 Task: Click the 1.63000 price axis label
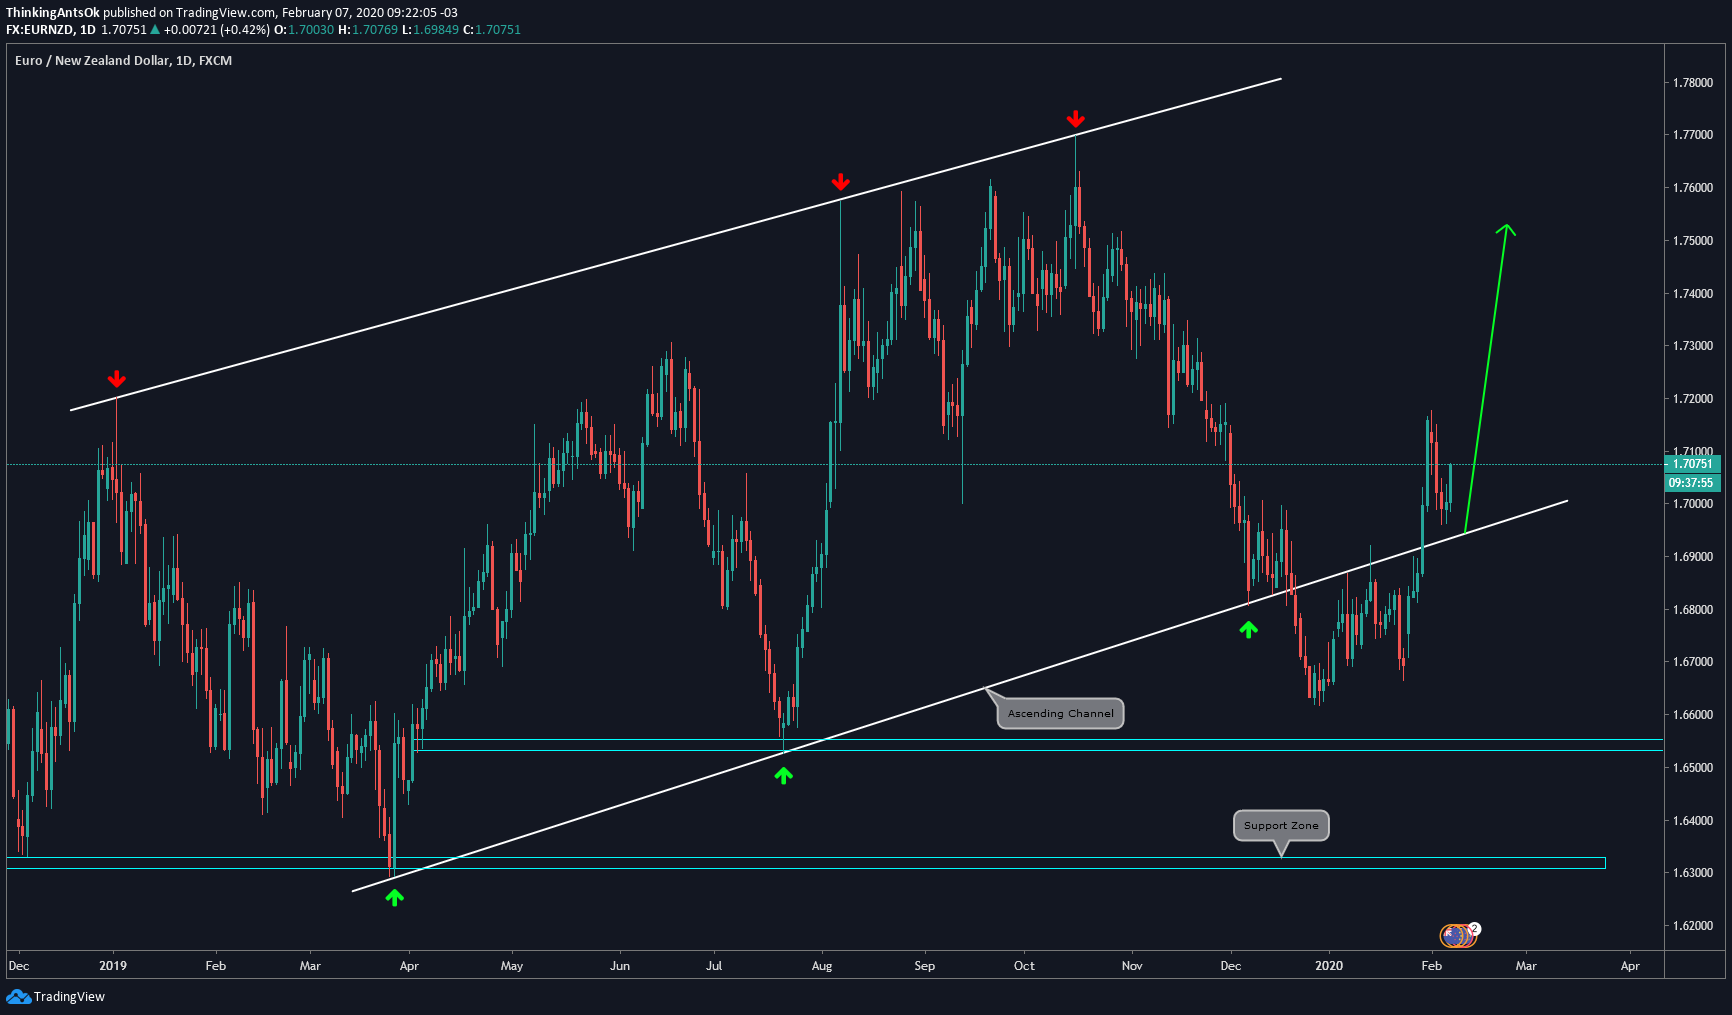1693,873
